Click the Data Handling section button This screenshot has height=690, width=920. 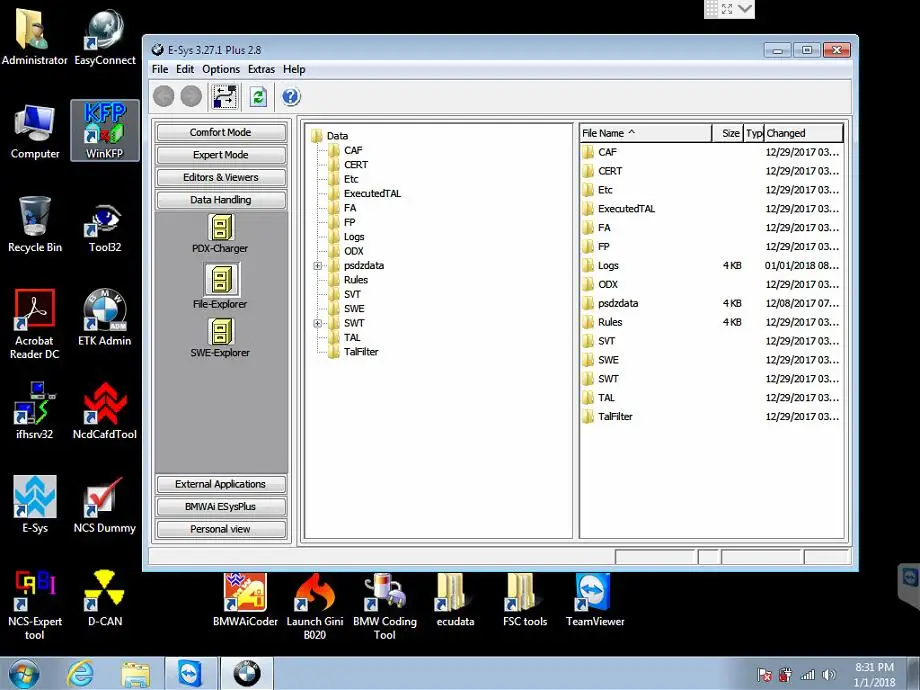(221, 199)
